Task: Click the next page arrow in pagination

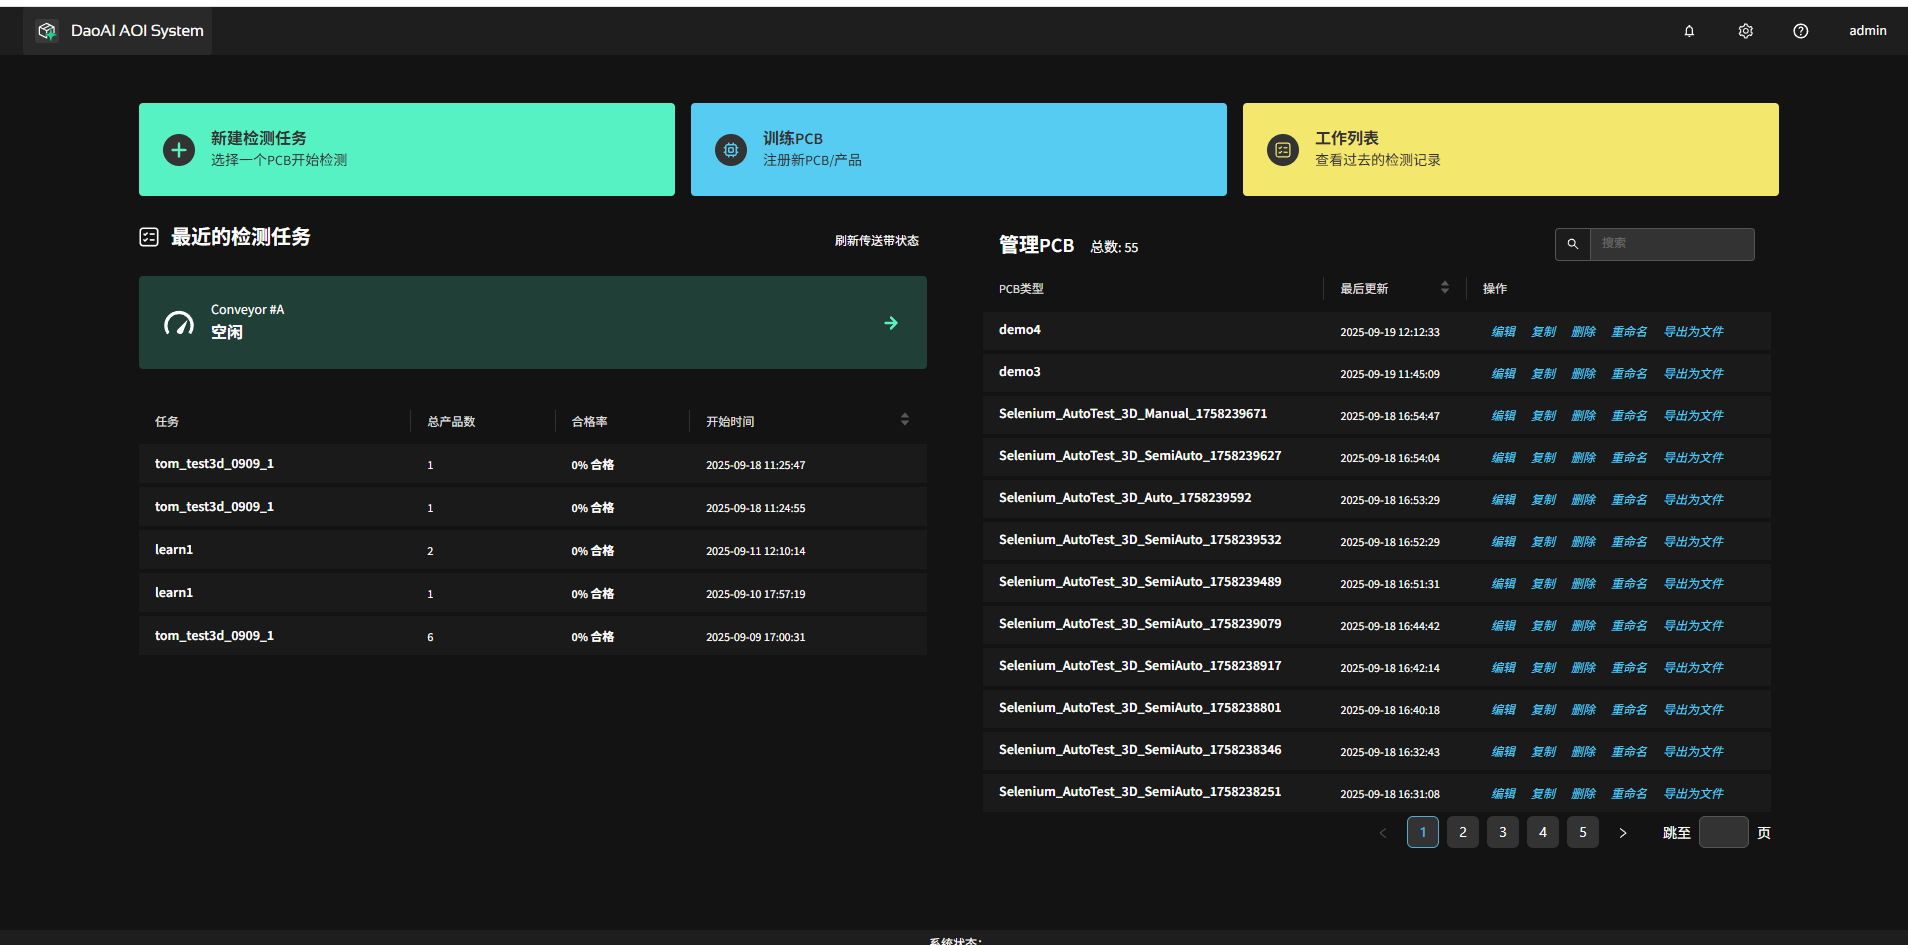Action: click(x=1622, y=832)
